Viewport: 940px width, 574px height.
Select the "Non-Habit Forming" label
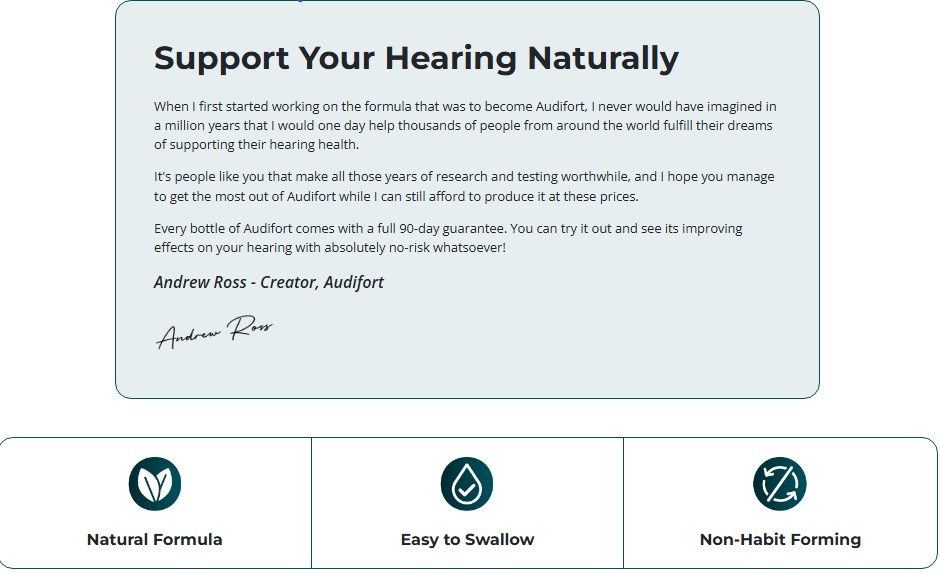(x=780, y=540)
